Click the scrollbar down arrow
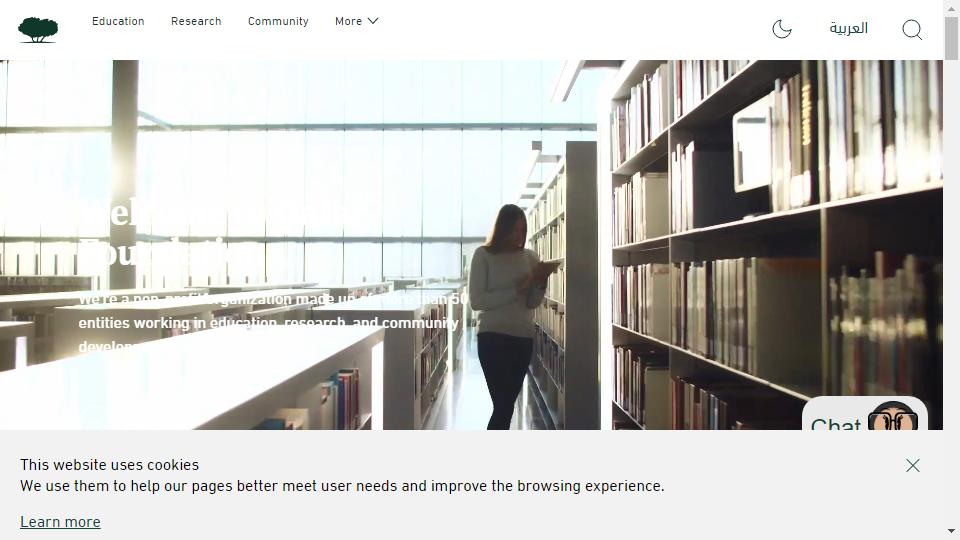 tap(951, 531)
